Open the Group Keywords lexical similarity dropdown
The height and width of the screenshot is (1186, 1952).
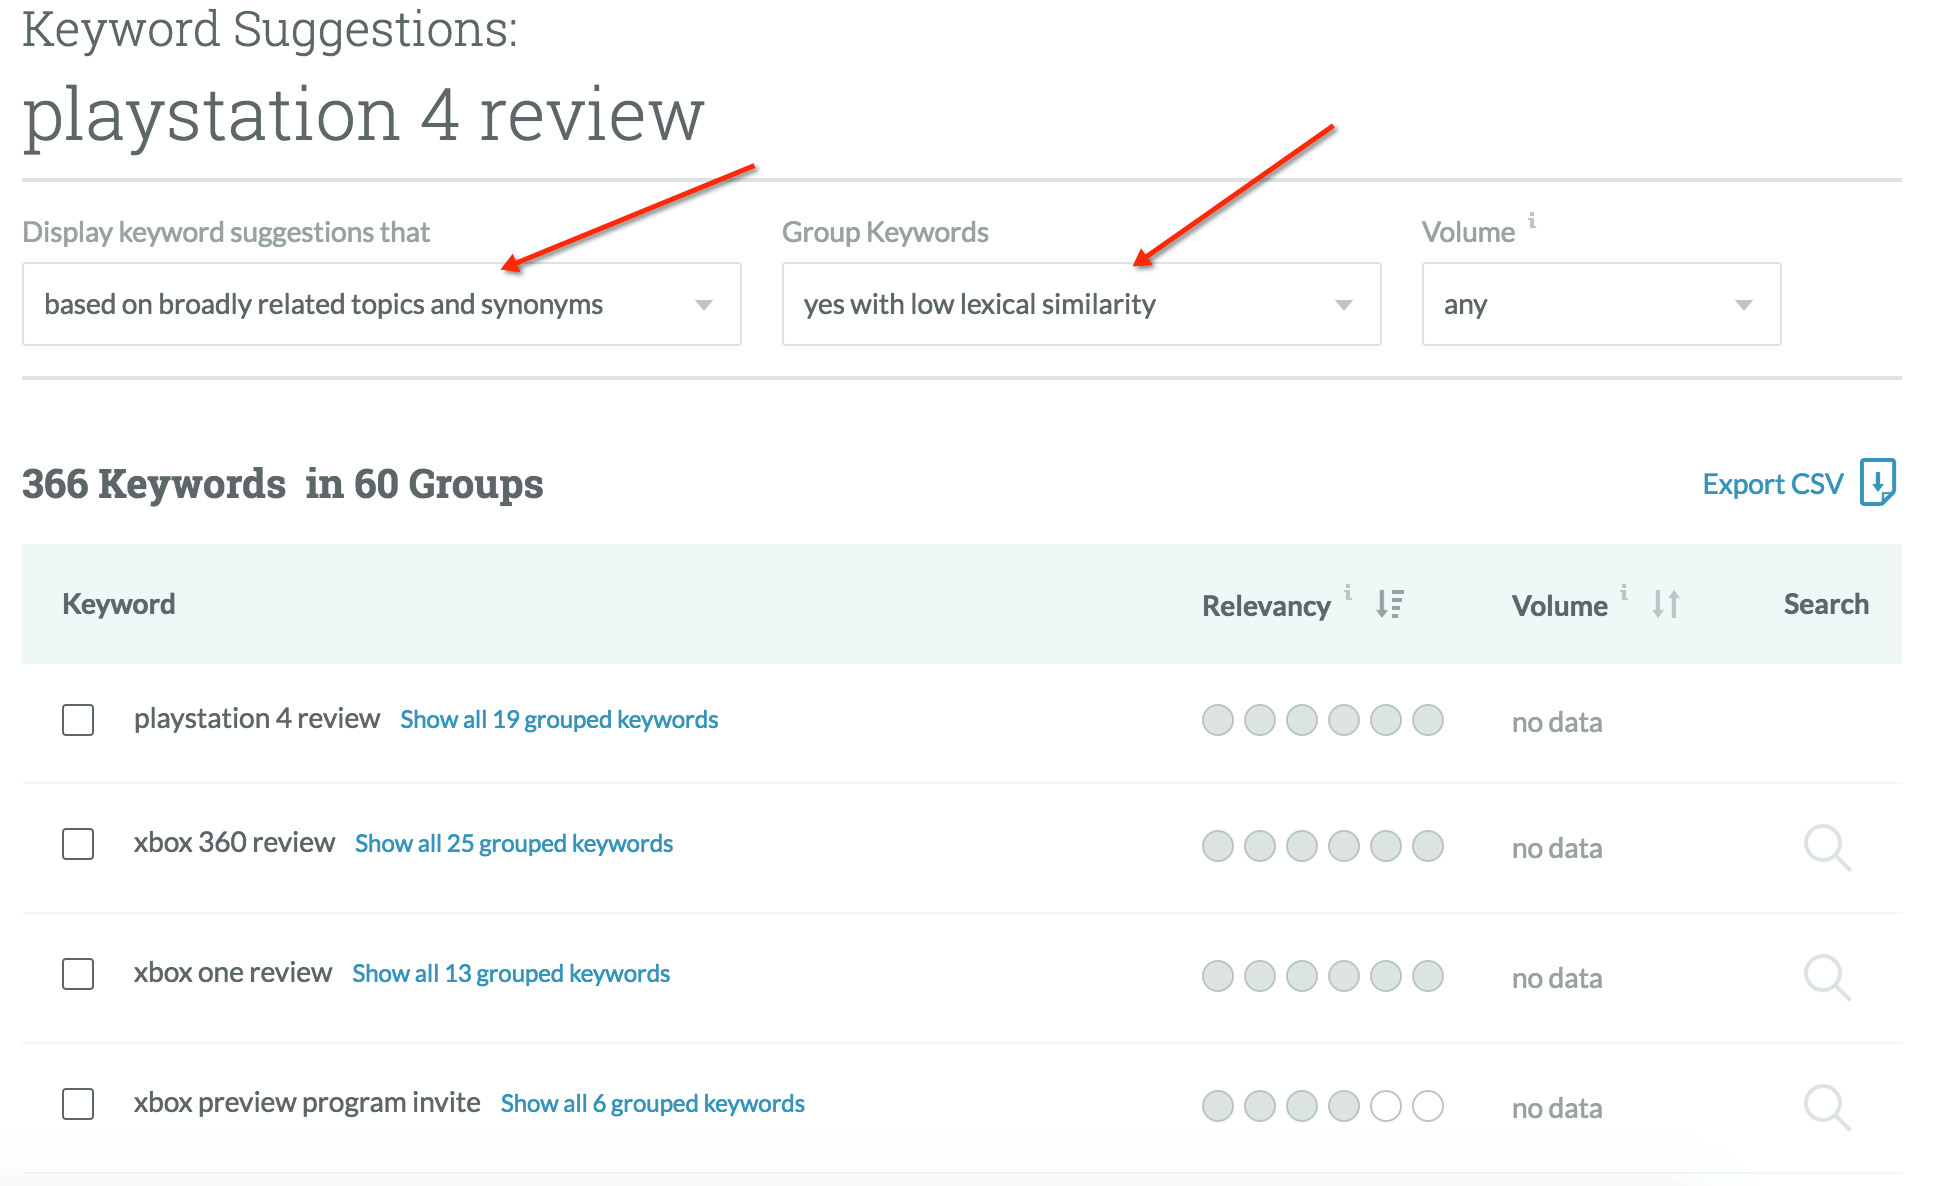tap(1081, 304)
